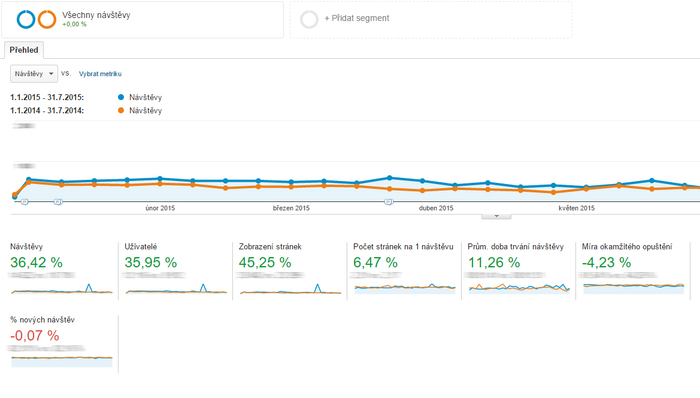This screenshot has height=398, width=700.
Task: Click the orange Návštěvy legend dot for 2014
Action: coord(121,110)
